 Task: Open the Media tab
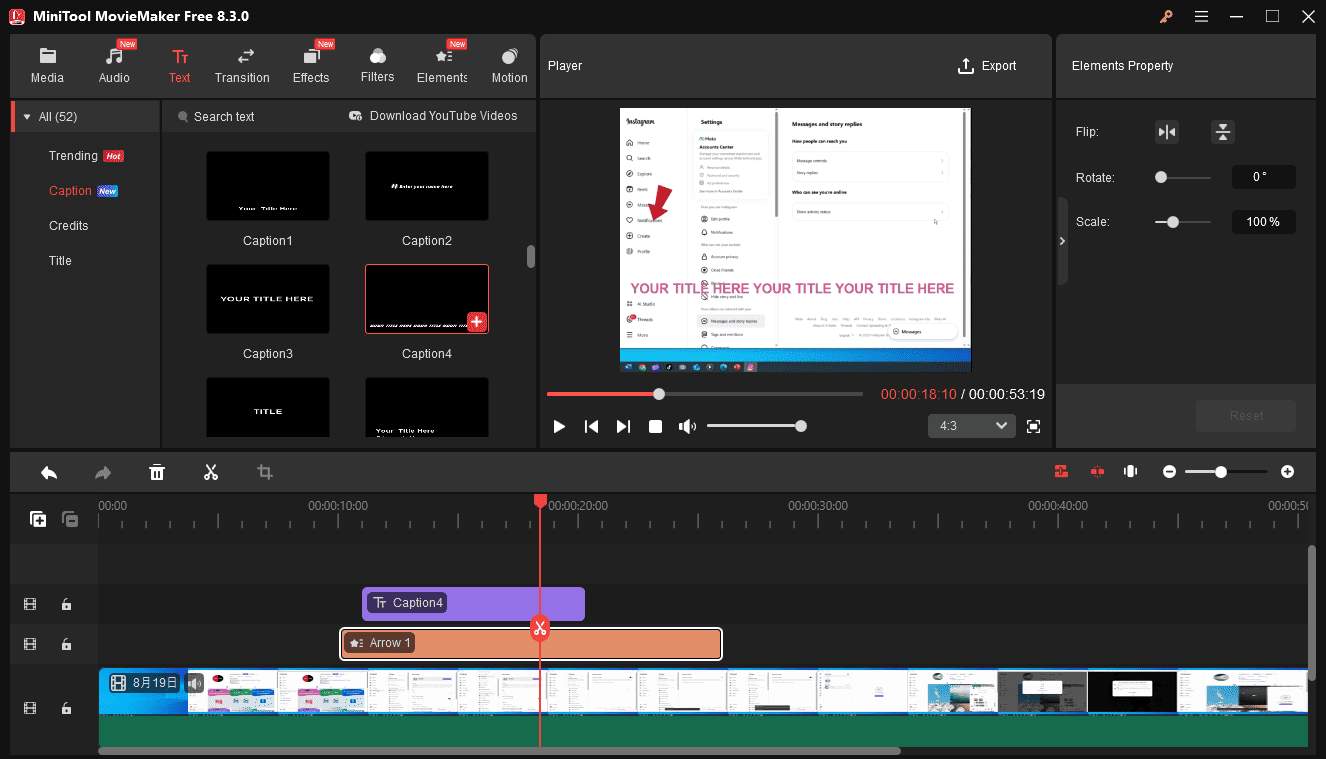pyautogui.click(x=47, y=66)
